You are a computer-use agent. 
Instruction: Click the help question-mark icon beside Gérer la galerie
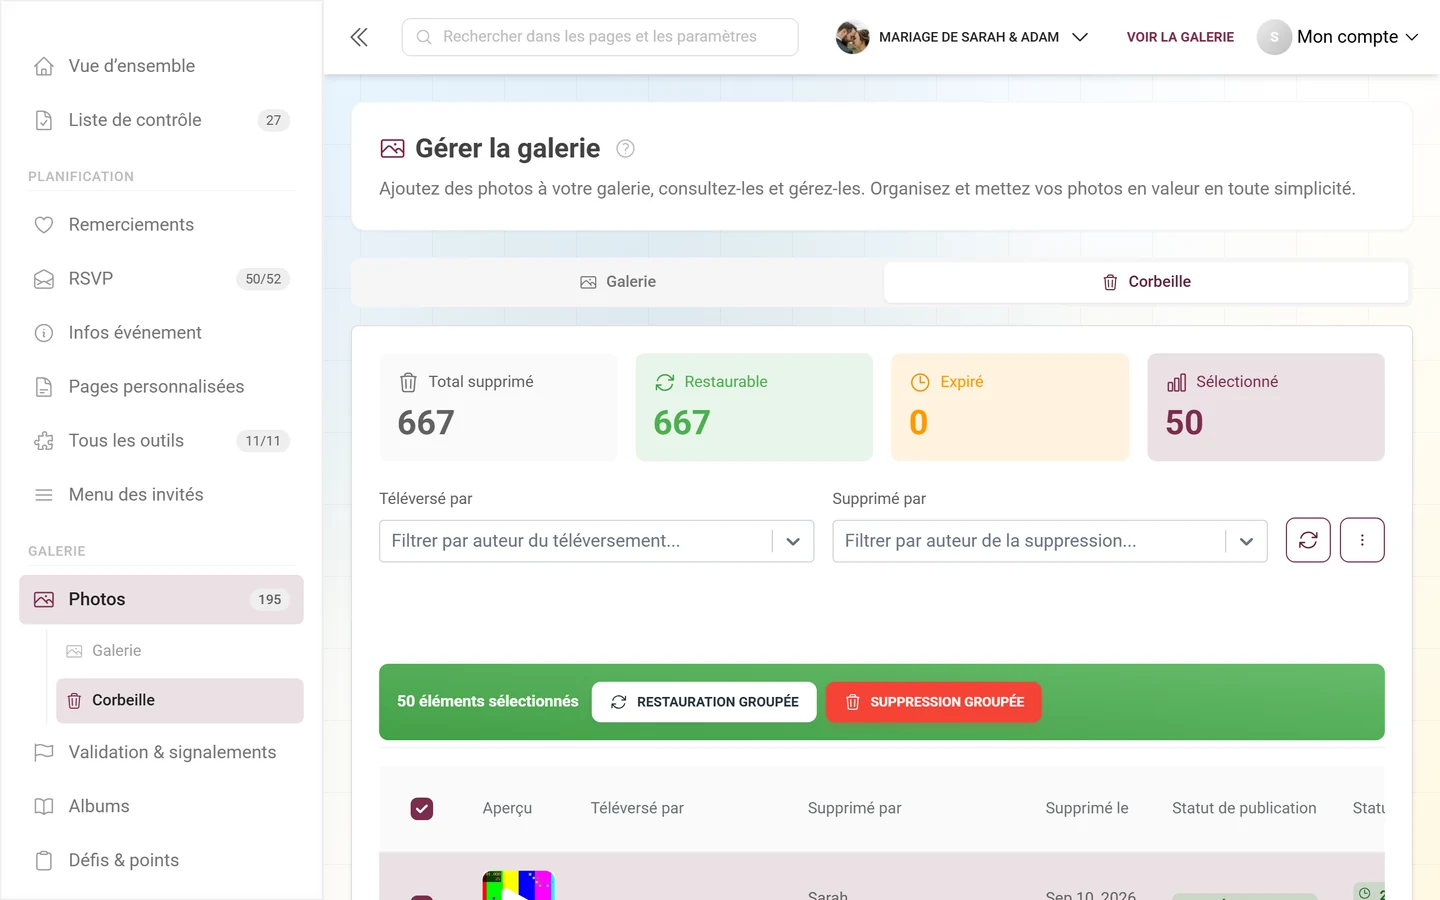pyautogui.click(x=625, y=149)
